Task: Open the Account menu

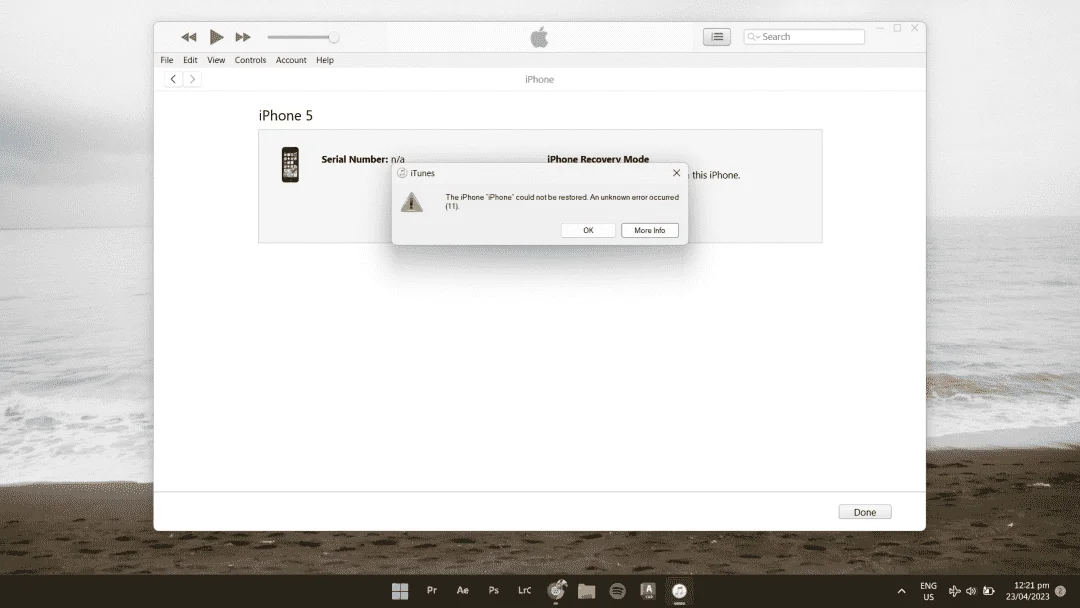Action: 291,60
